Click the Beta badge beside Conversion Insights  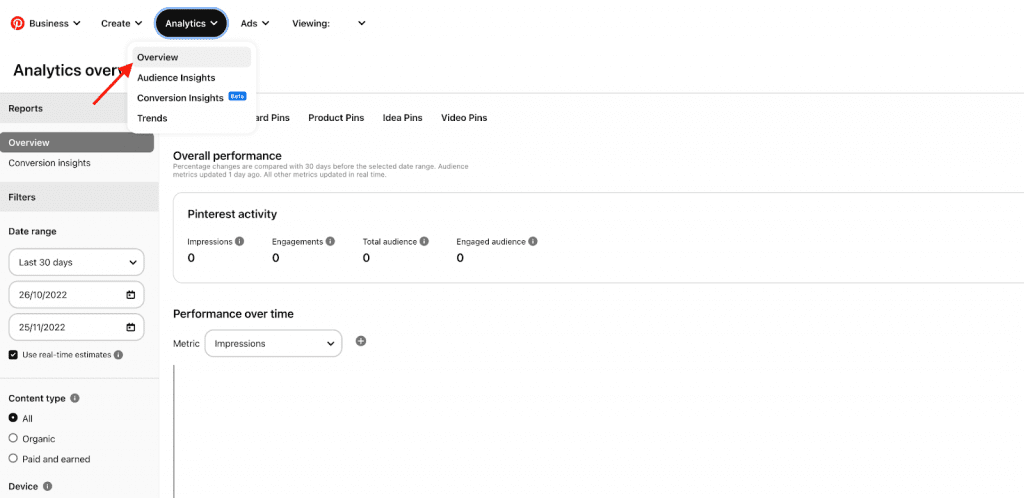[238, 97]
